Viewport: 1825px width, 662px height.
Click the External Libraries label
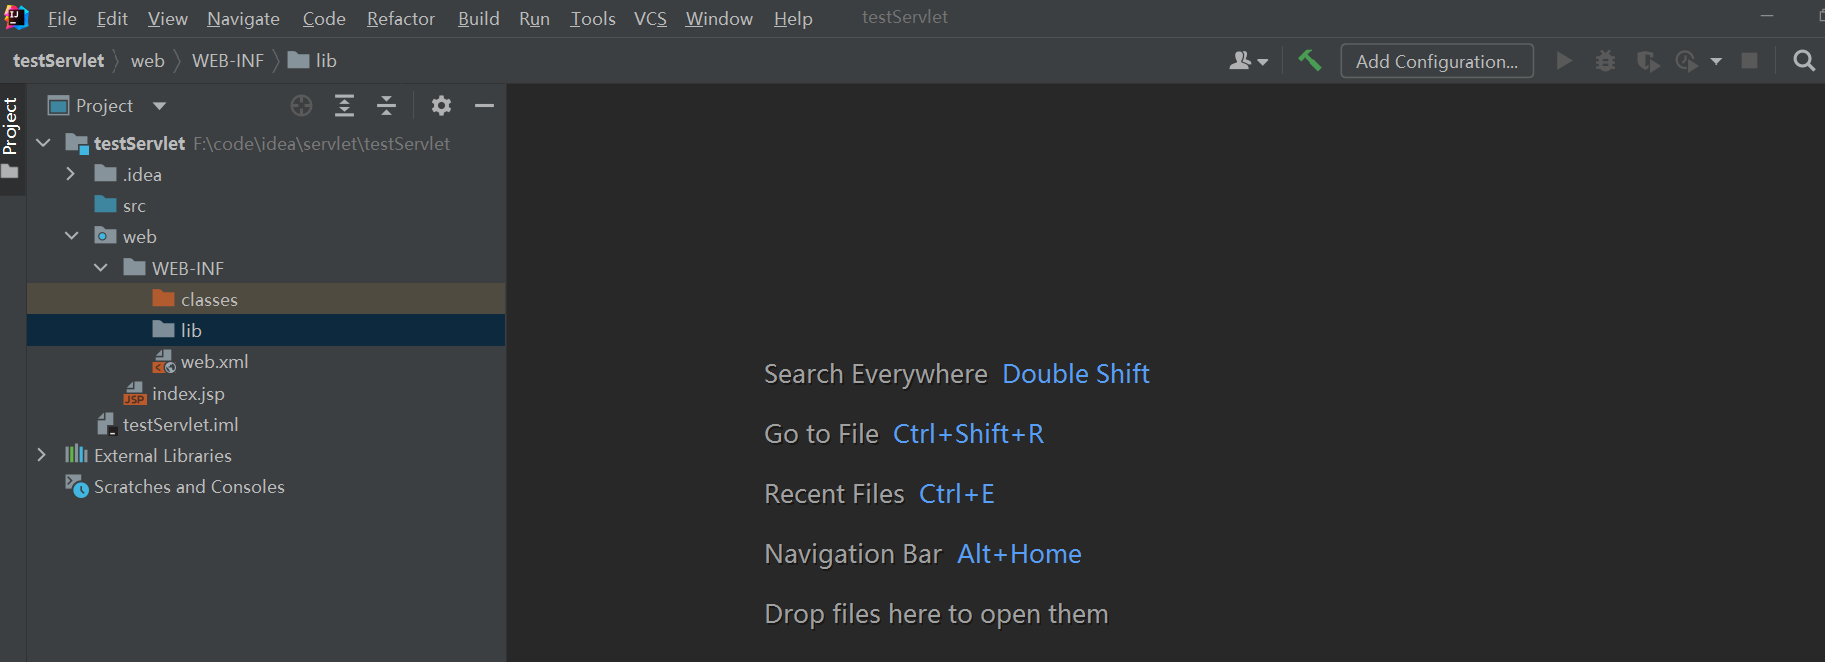tap(163, 455)
